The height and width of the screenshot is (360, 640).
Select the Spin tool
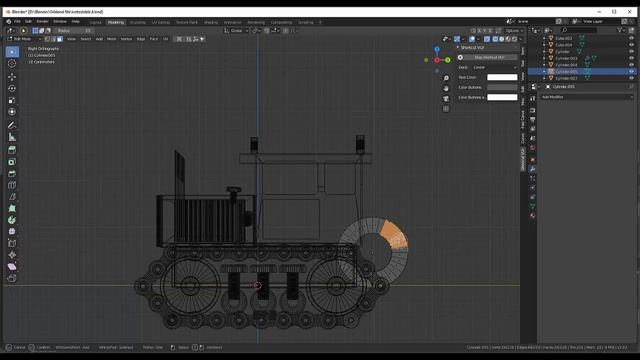12,220
